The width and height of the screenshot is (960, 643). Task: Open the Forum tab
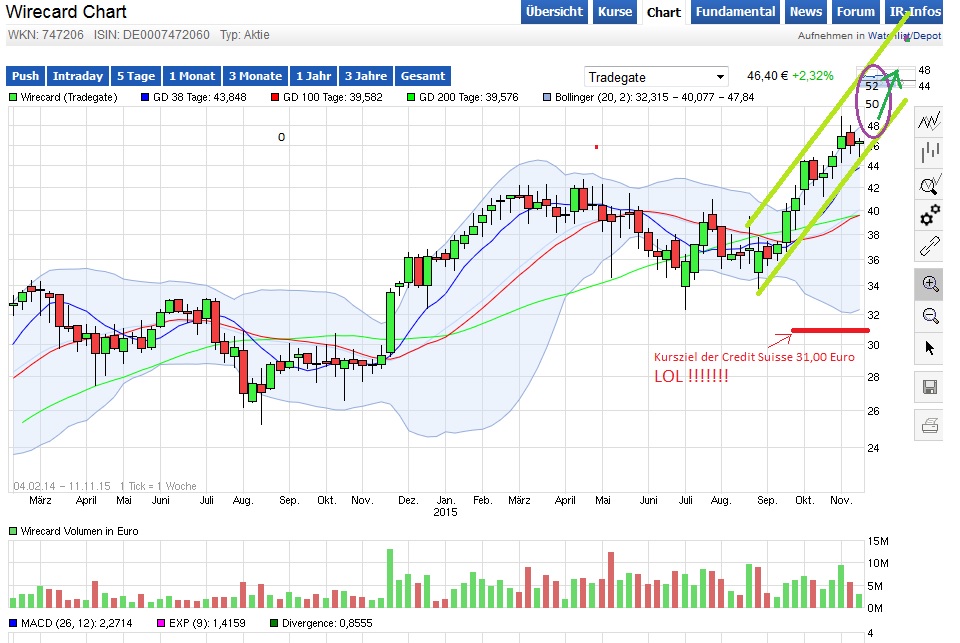[x=855, y=12]
